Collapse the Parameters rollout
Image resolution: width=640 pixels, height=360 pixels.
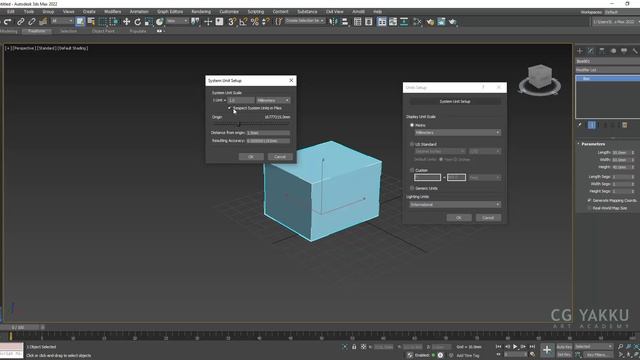593,144
